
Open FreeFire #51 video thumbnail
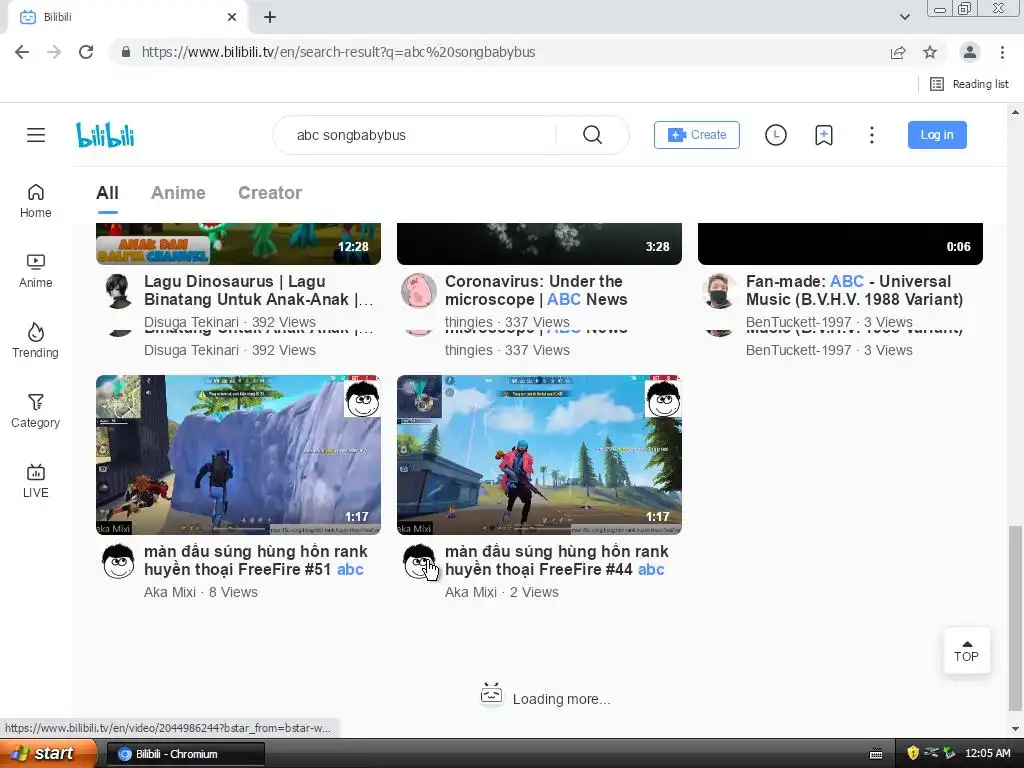point(238,455)
